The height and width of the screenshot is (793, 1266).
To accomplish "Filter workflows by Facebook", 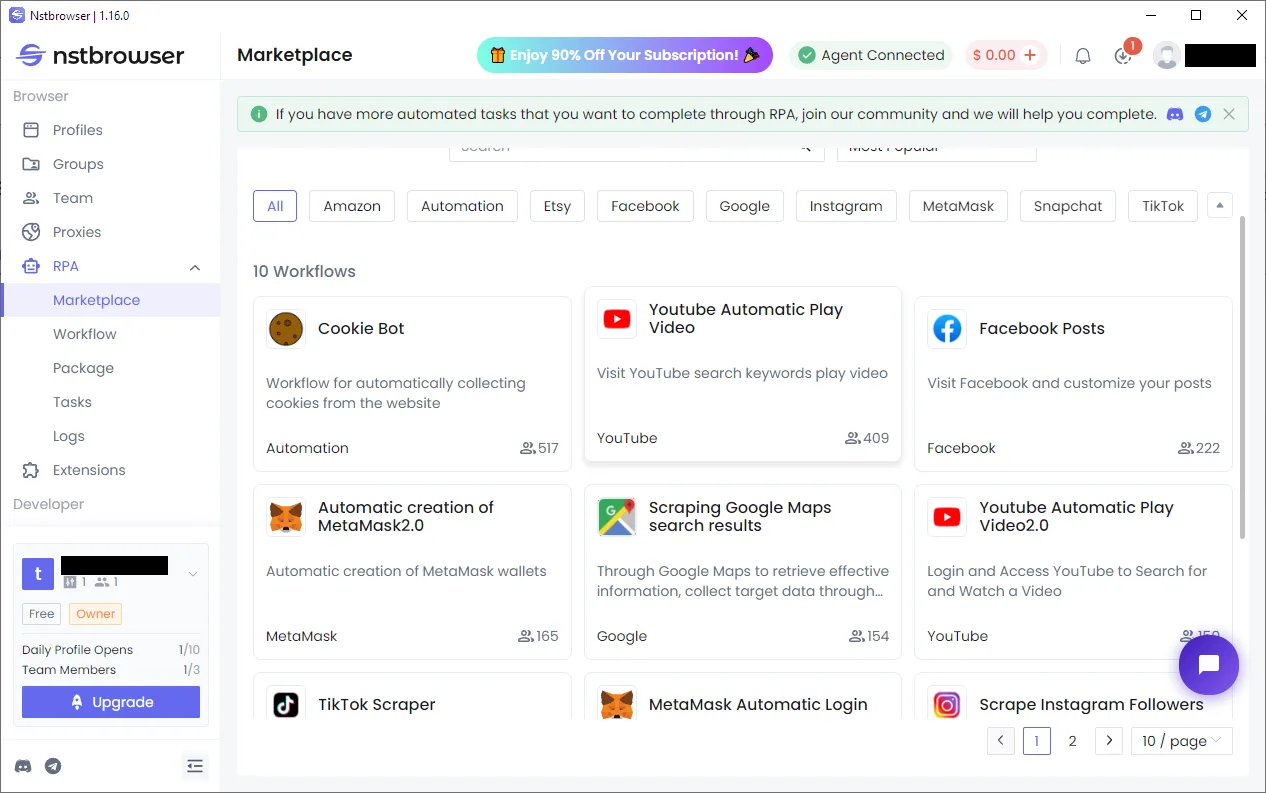I will tap(645, 206).
